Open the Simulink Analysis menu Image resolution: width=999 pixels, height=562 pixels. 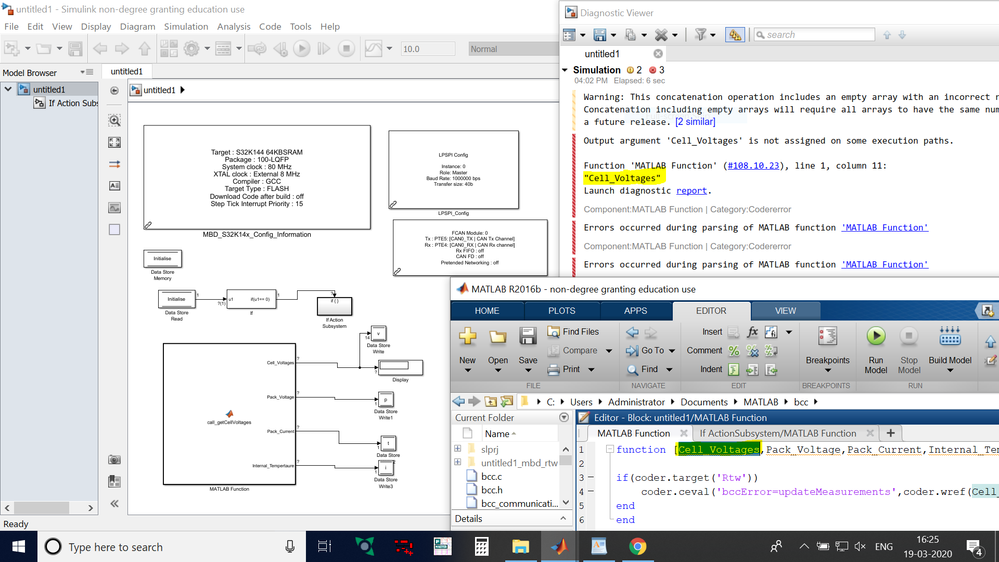tap(233, 27)
